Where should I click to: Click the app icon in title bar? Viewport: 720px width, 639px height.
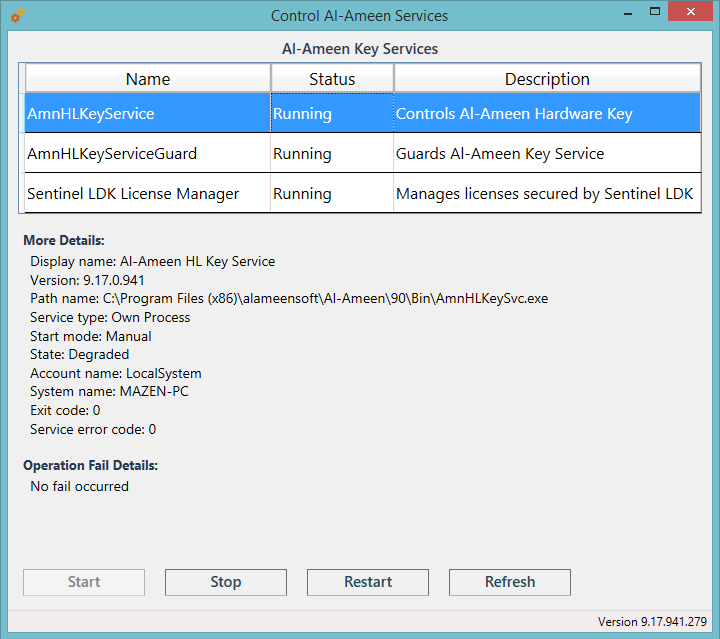(17, 16)
